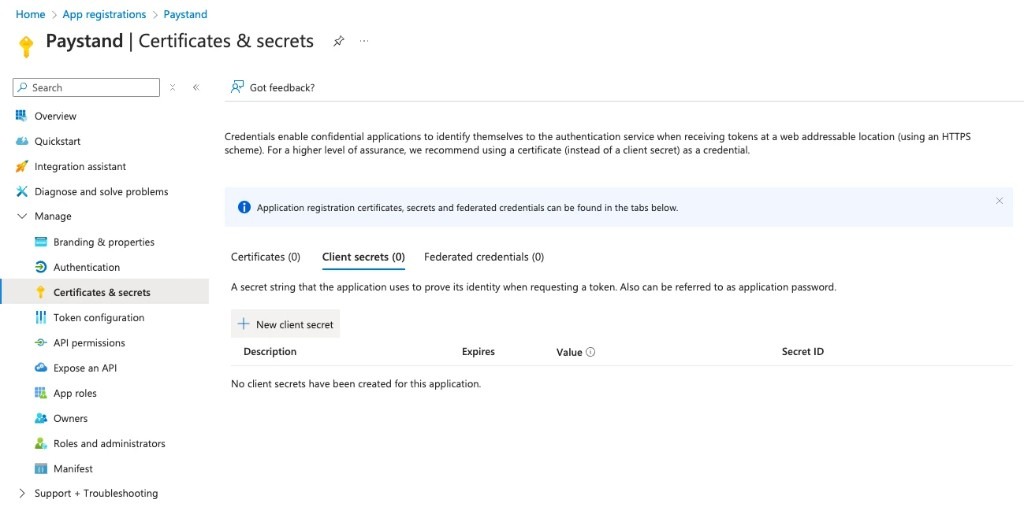
Task: Dismiss the information banner
Action: point(999,201)
